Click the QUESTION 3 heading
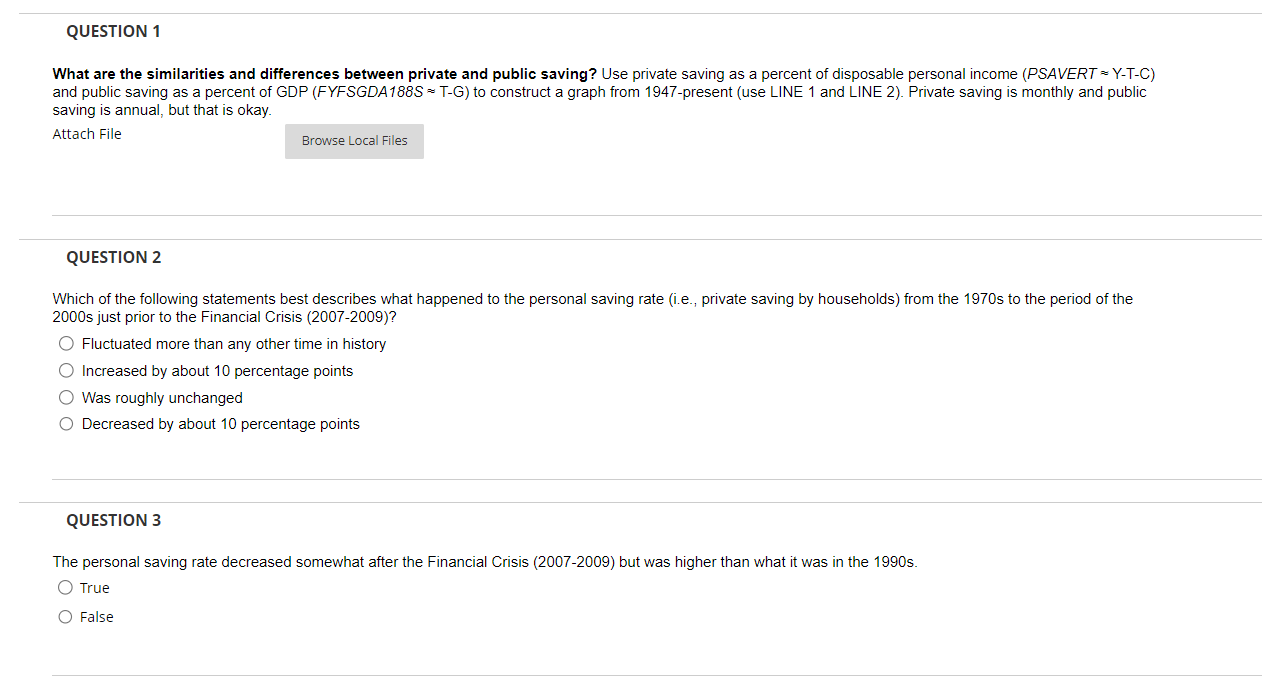Image resolution: width=1262 pixels, height=683 pixels. coord(113,520)
